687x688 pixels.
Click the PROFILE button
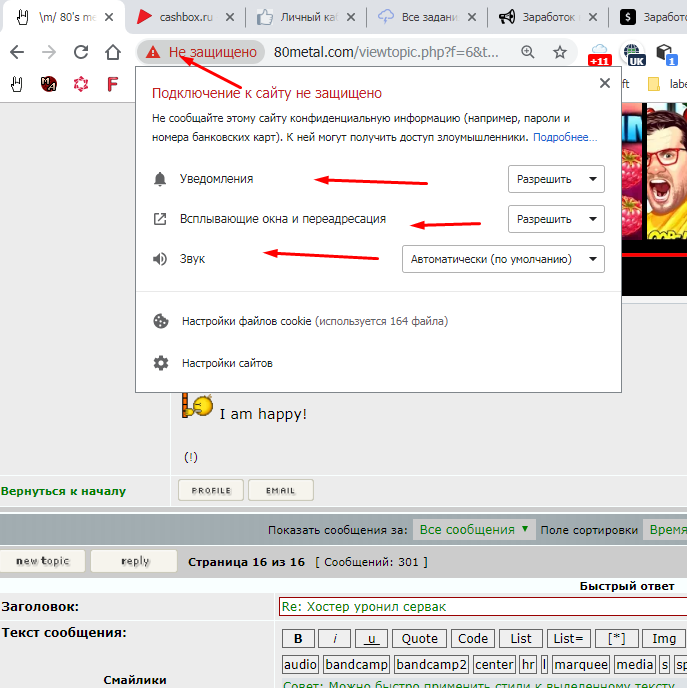pyautogui.click(x=211, y=490)
